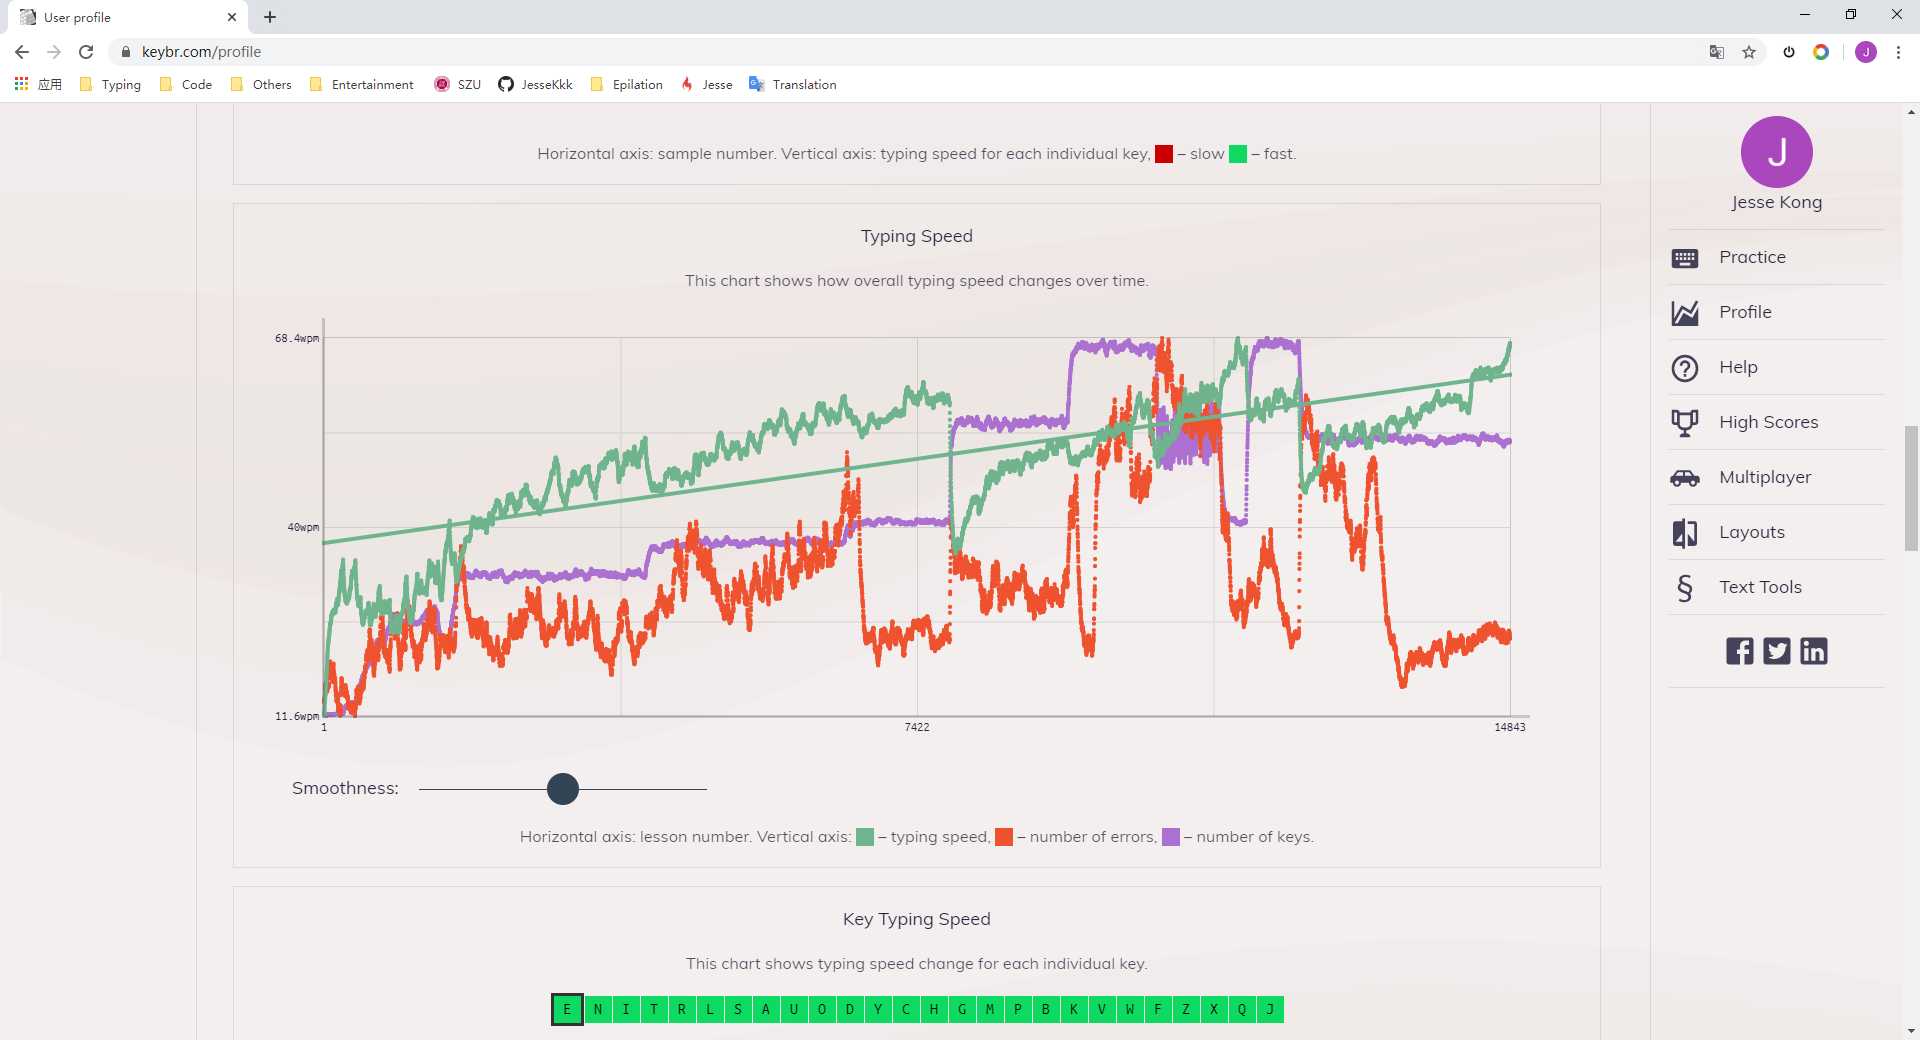
Task: Select the T key button
Action: tap(654, 1009)
